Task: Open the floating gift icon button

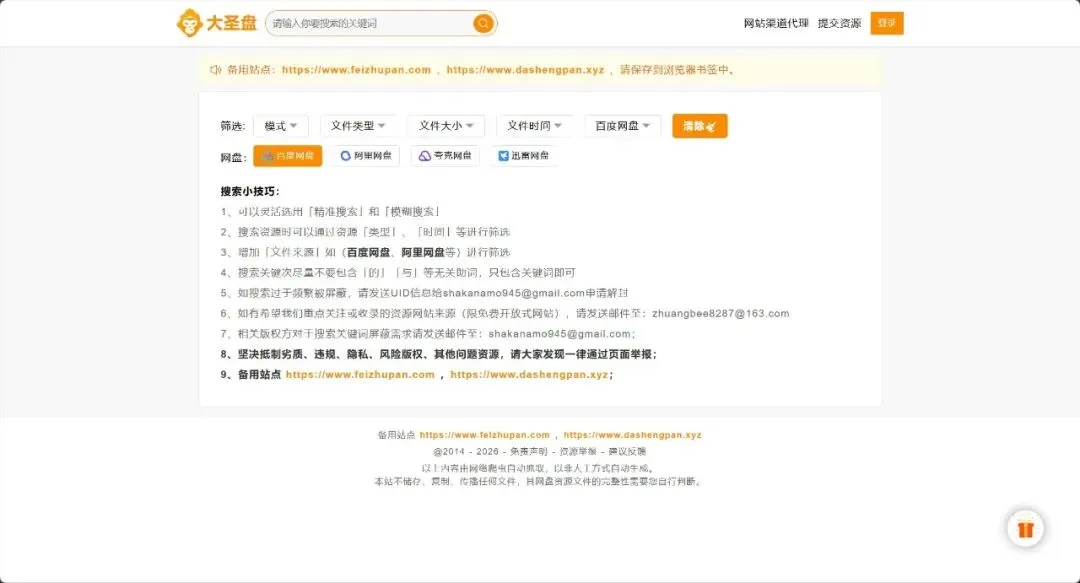Action: (x=1025, y=529)
